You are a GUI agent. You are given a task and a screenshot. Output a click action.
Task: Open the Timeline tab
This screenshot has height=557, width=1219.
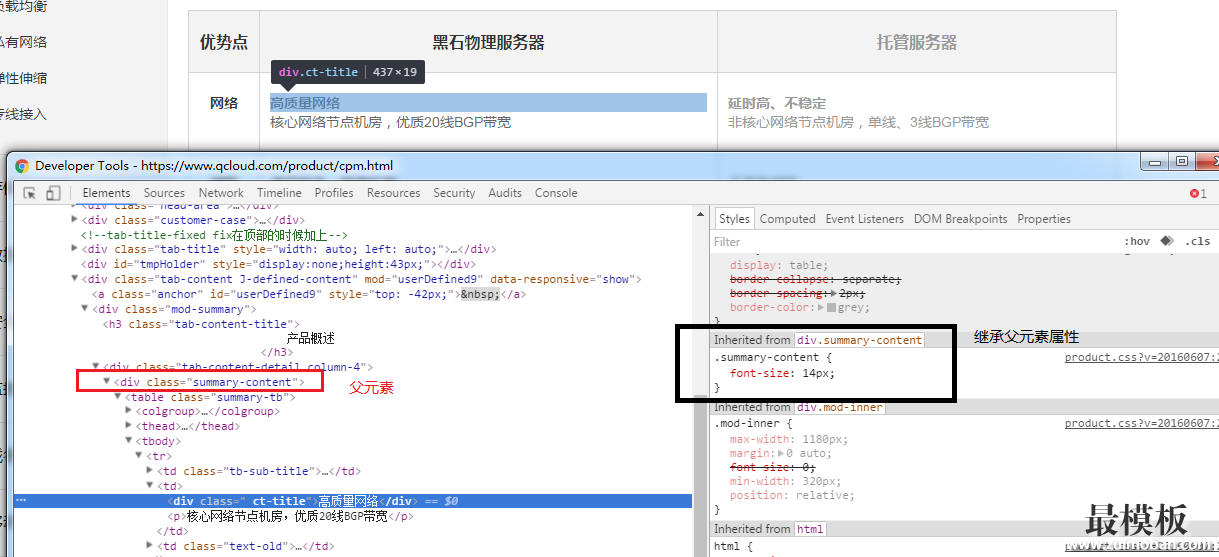point(279,193)
